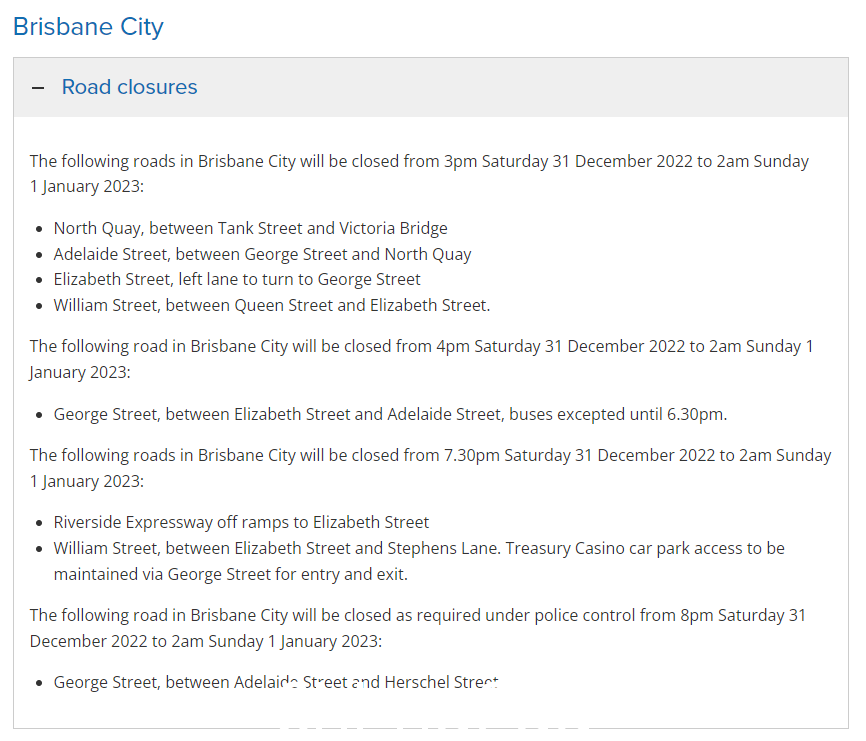The height and width of the screenshot is (741, 866).
Task: Click the 7.30pm Saturday closure paragraph
Action: coord(430,468)
